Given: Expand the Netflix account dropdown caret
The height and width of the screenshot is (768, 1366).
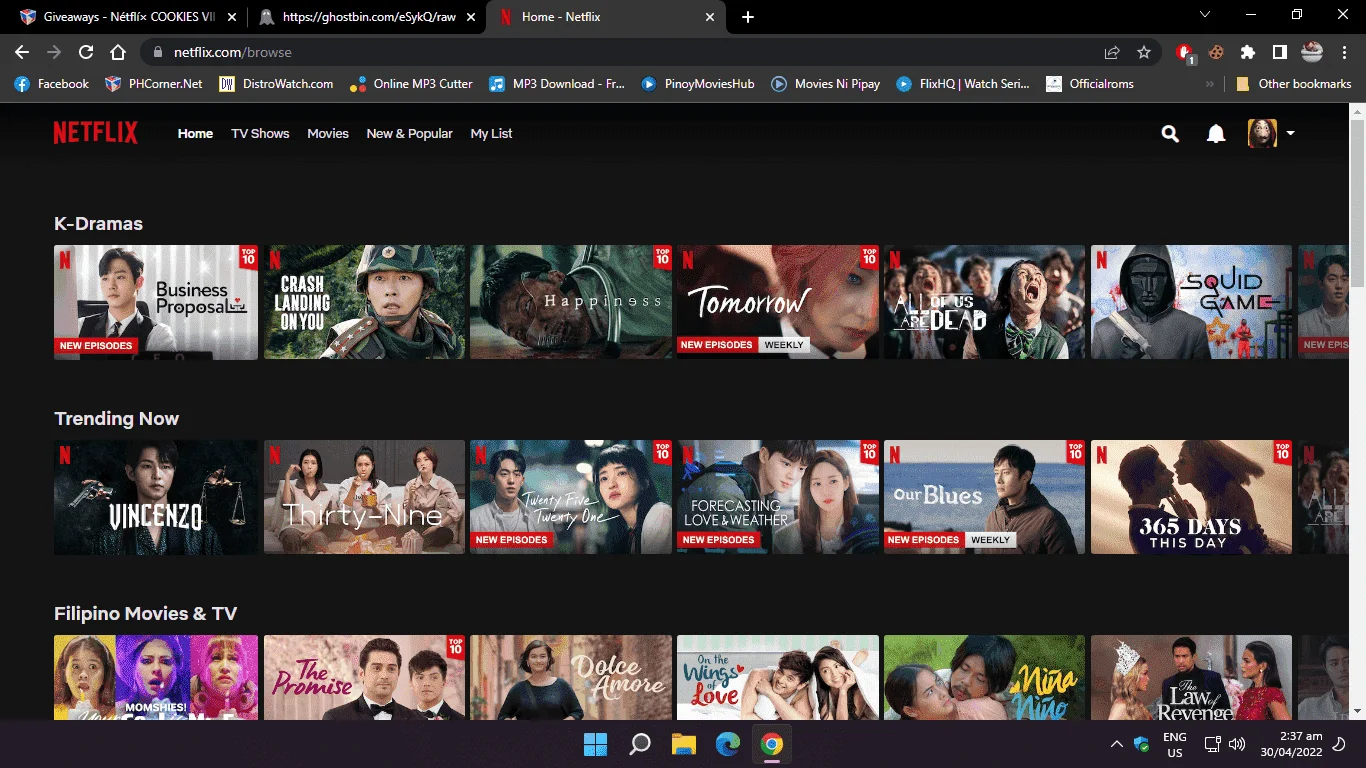Looking at the screenshot, I should [1290, 133].
